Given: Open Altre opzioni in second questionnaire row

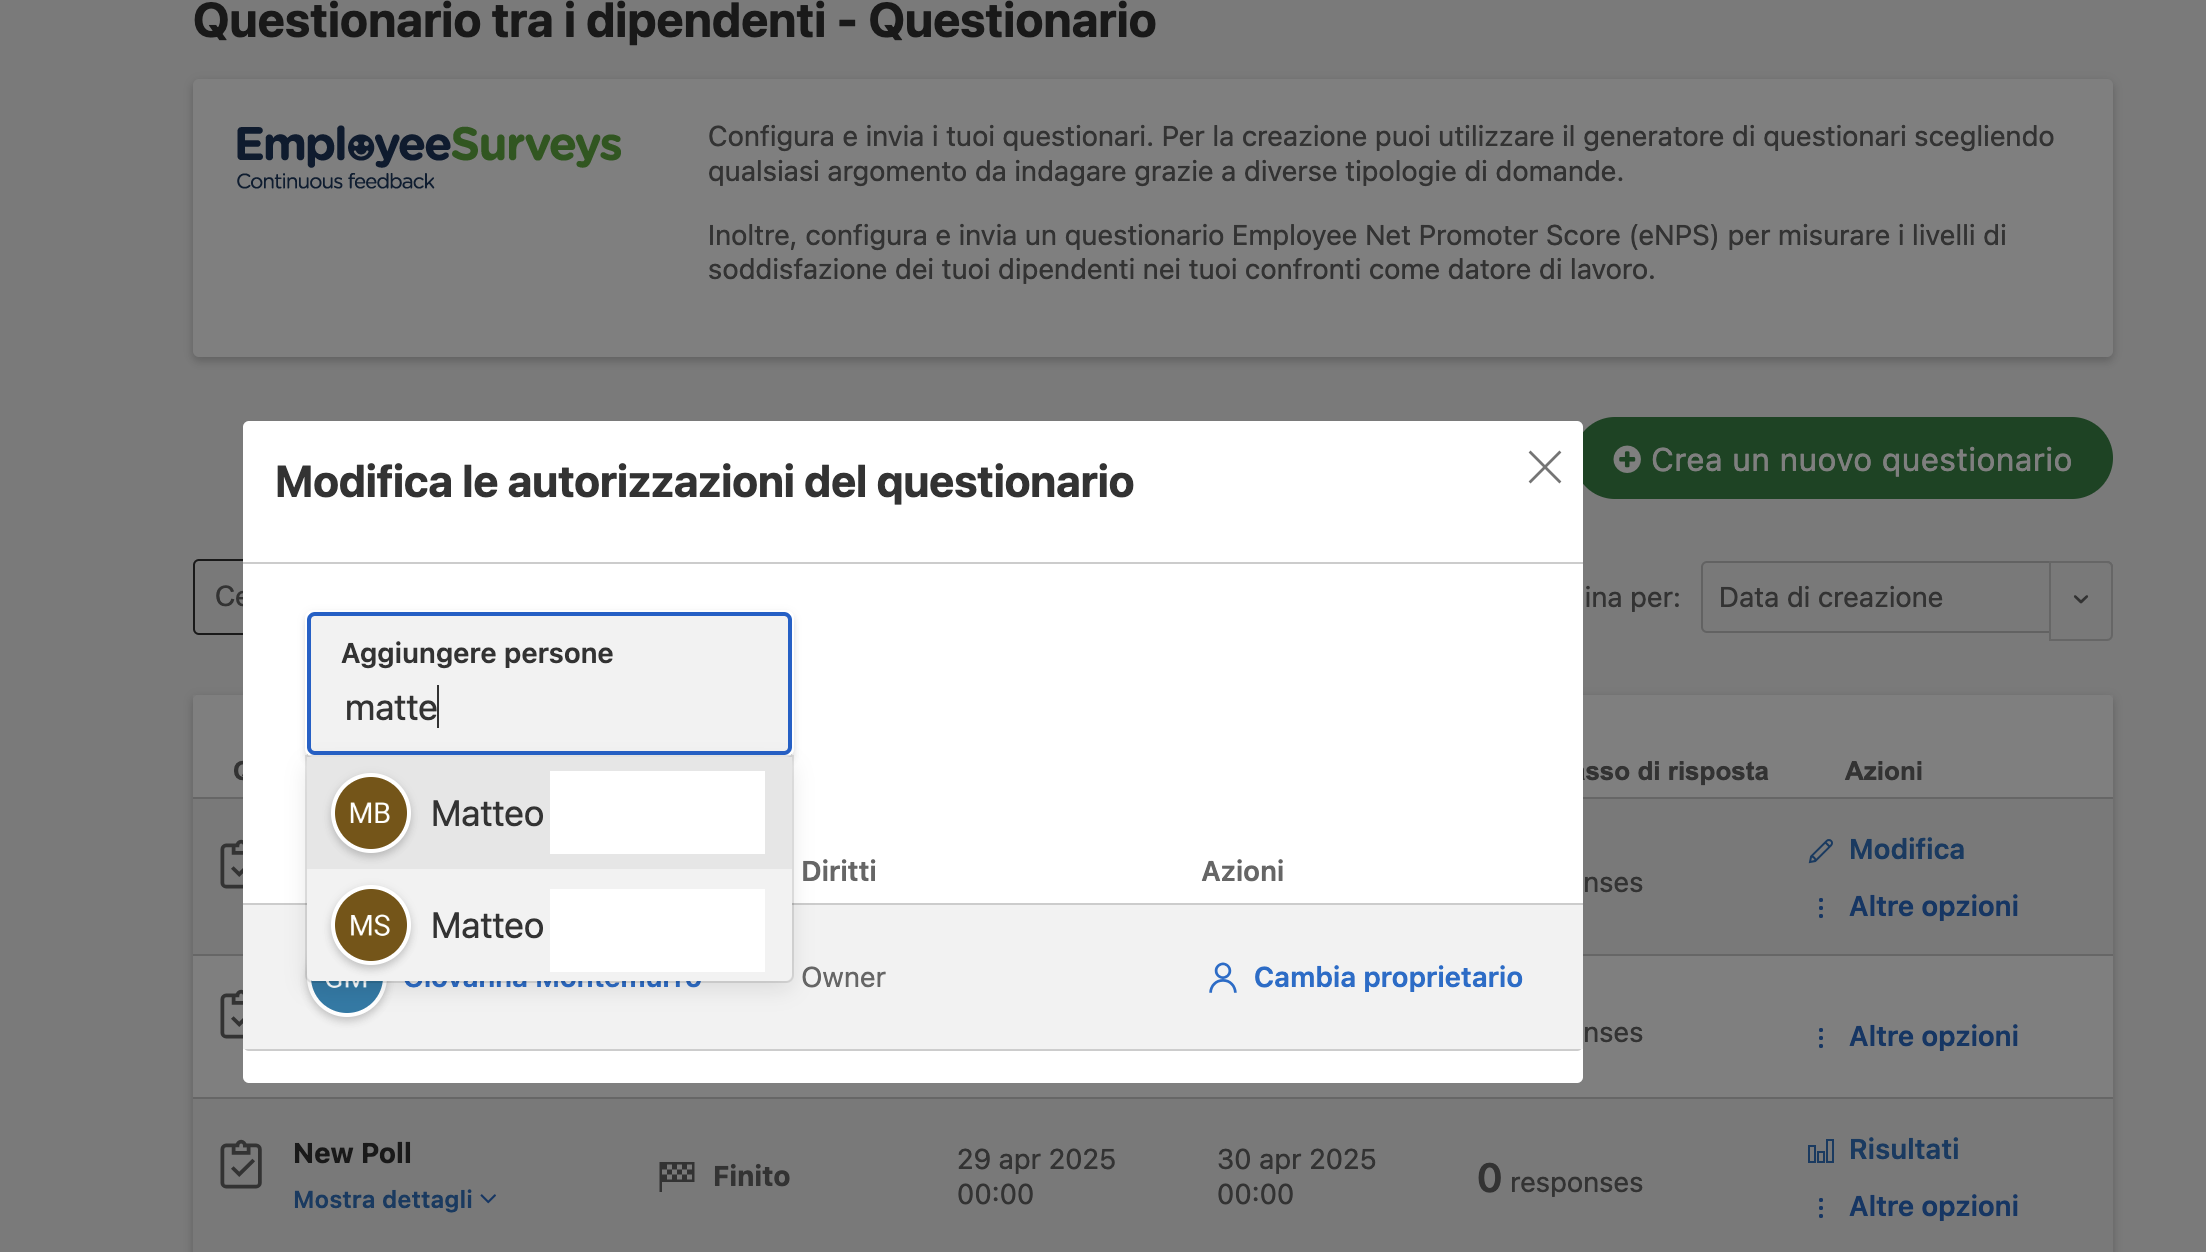Looking at the screenshot, I should click(1933, 1036).
